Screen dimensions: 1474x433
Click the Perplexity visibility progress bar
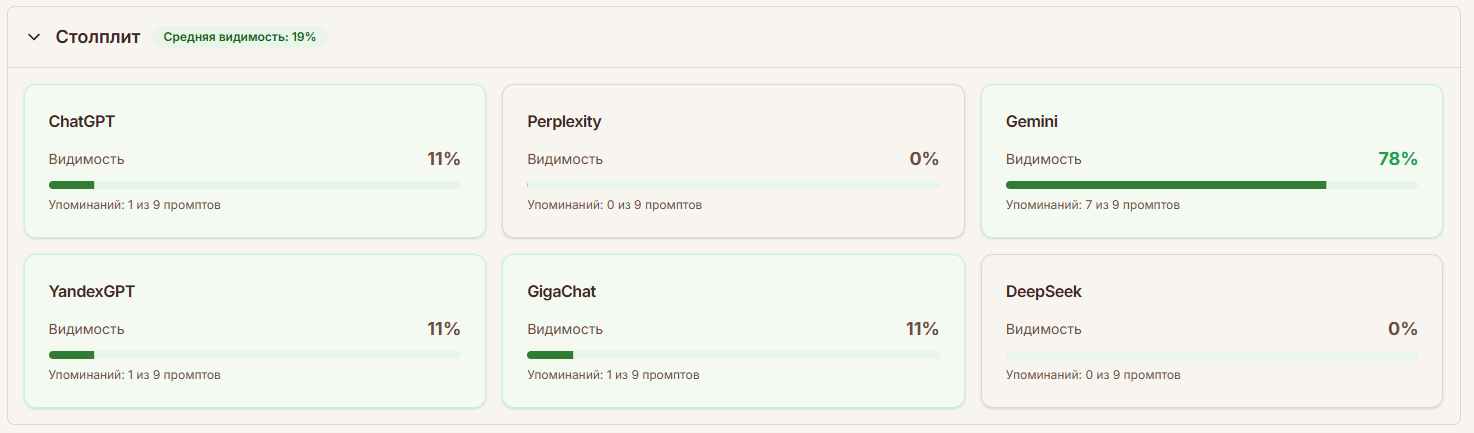(x=733, y=185)
